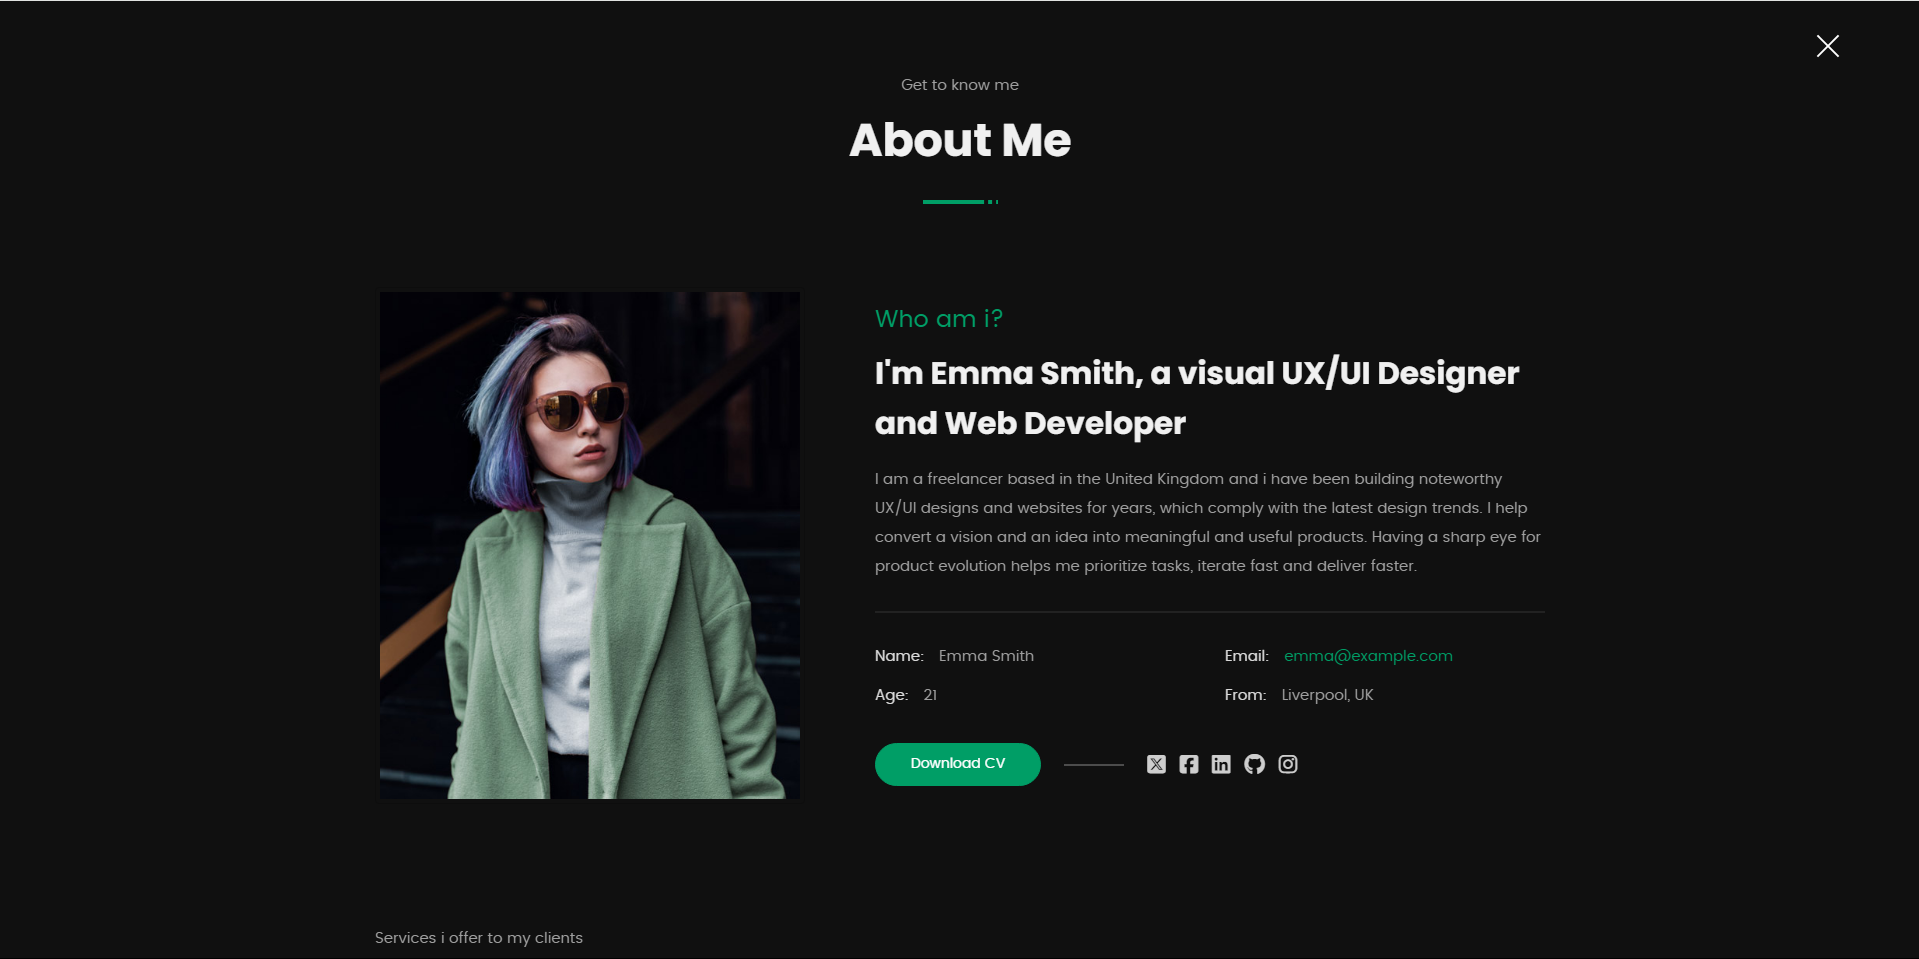
Task: Select the name 'Emma Smith' in details
Action: coord(986,655)
